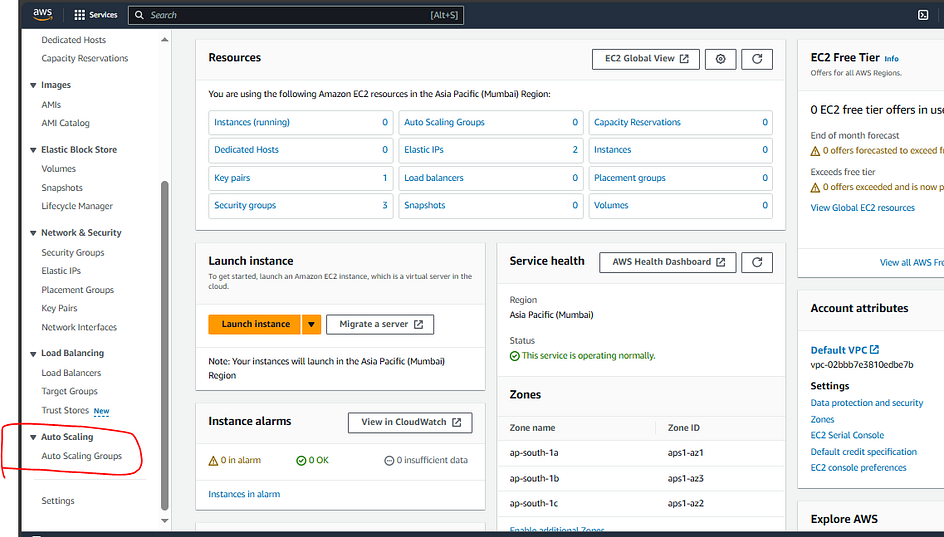Click Key pairs resource link
The height and width of the screenshot is (537, 944).
(x=232, y=178)
